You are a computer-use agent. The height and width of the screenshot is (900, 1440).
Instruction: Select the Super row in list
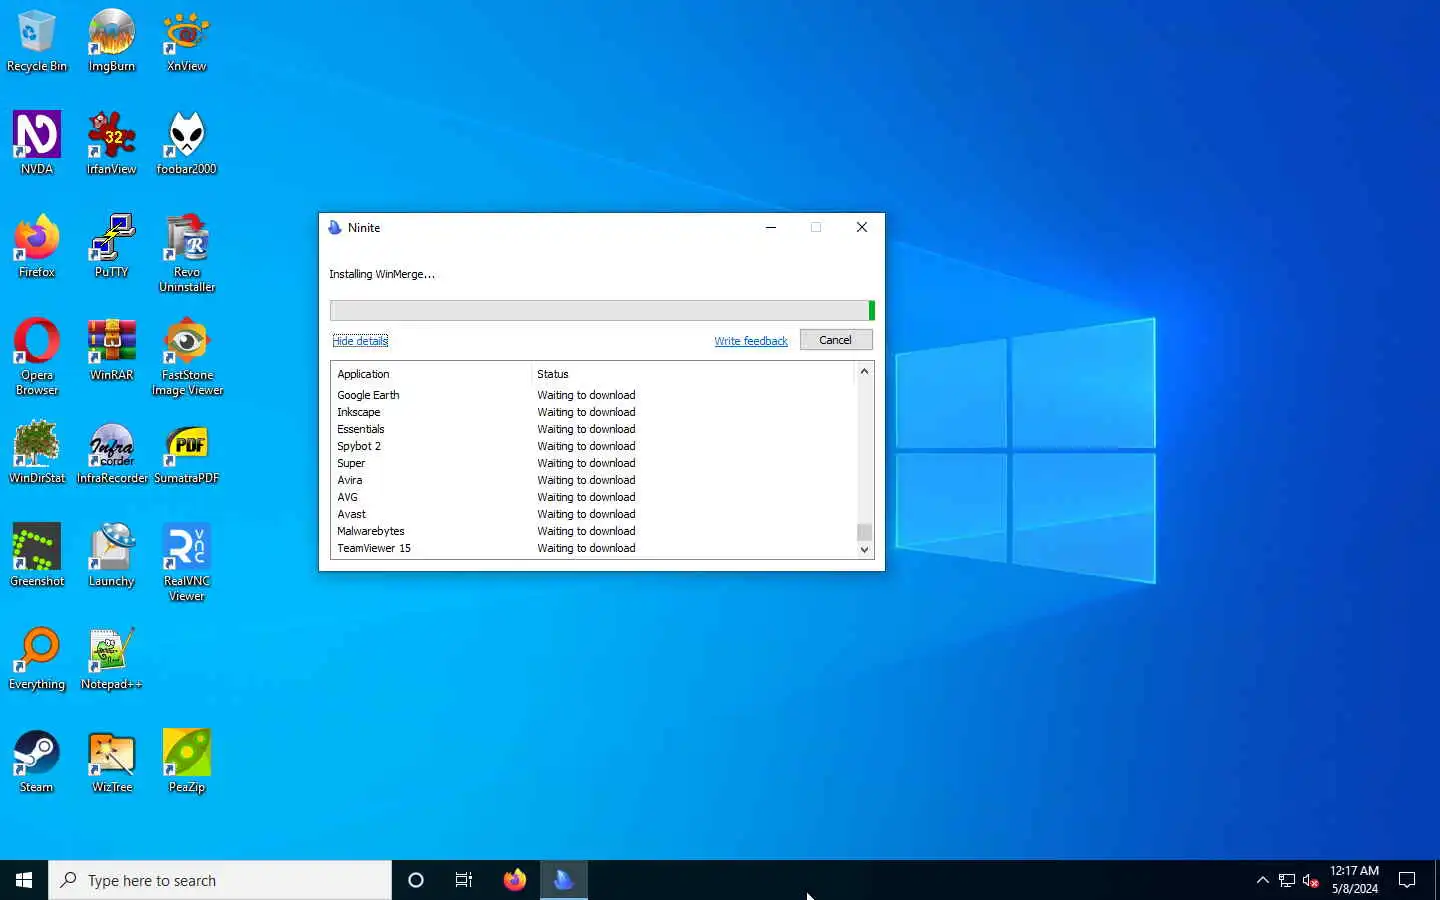coord(594,463)
